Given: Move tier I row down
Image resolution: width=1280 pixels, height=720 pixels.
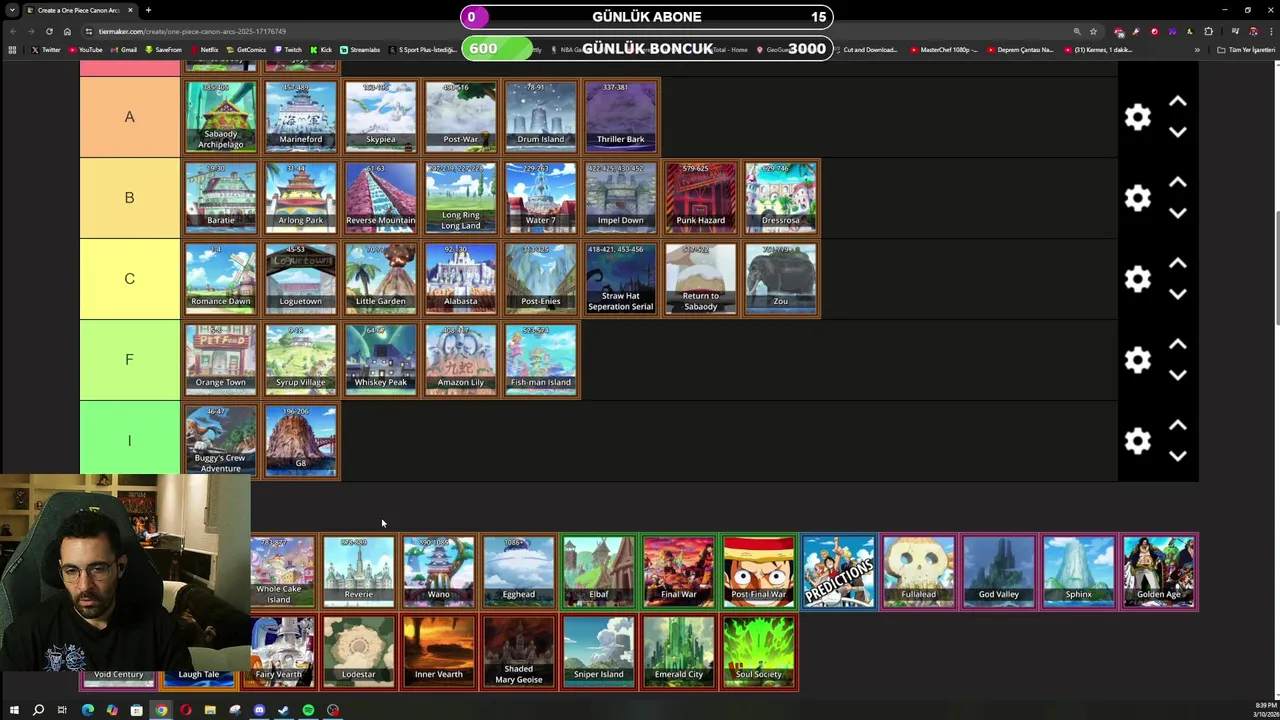Looking at the screenshot, I should [x=1178, y=456].
